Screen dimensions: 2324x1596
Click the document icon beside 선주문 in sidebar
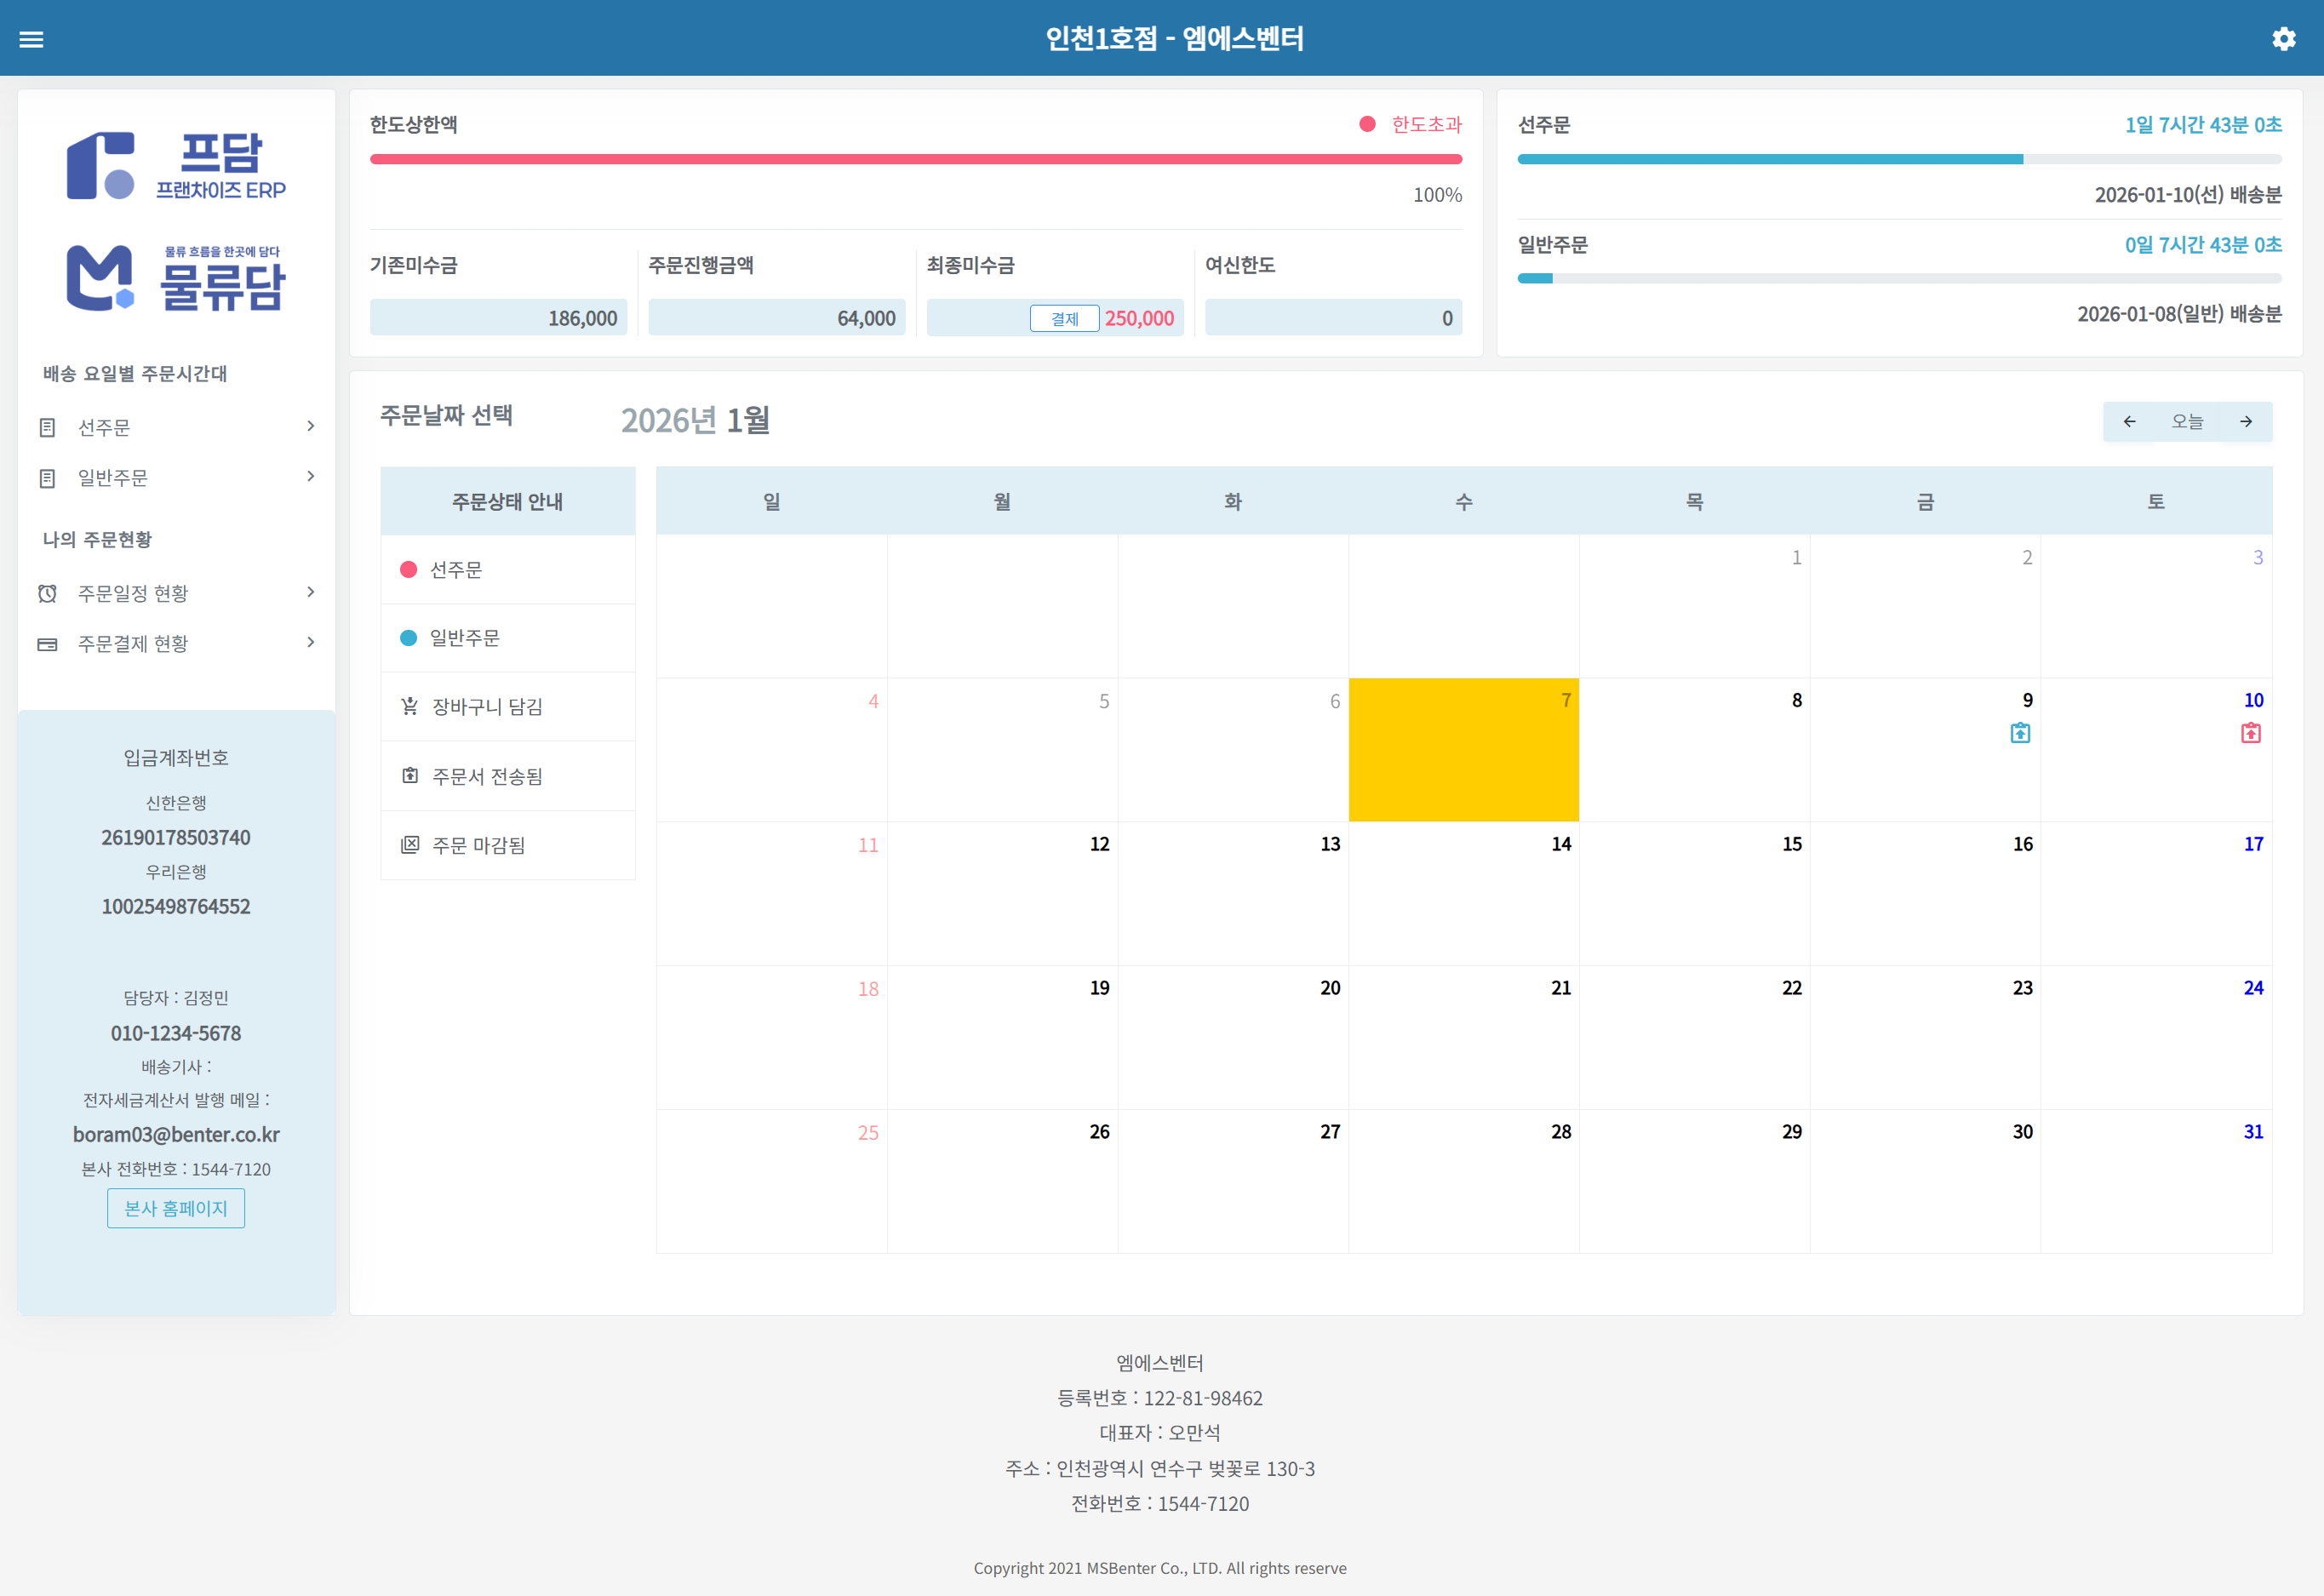click(47, 426)
